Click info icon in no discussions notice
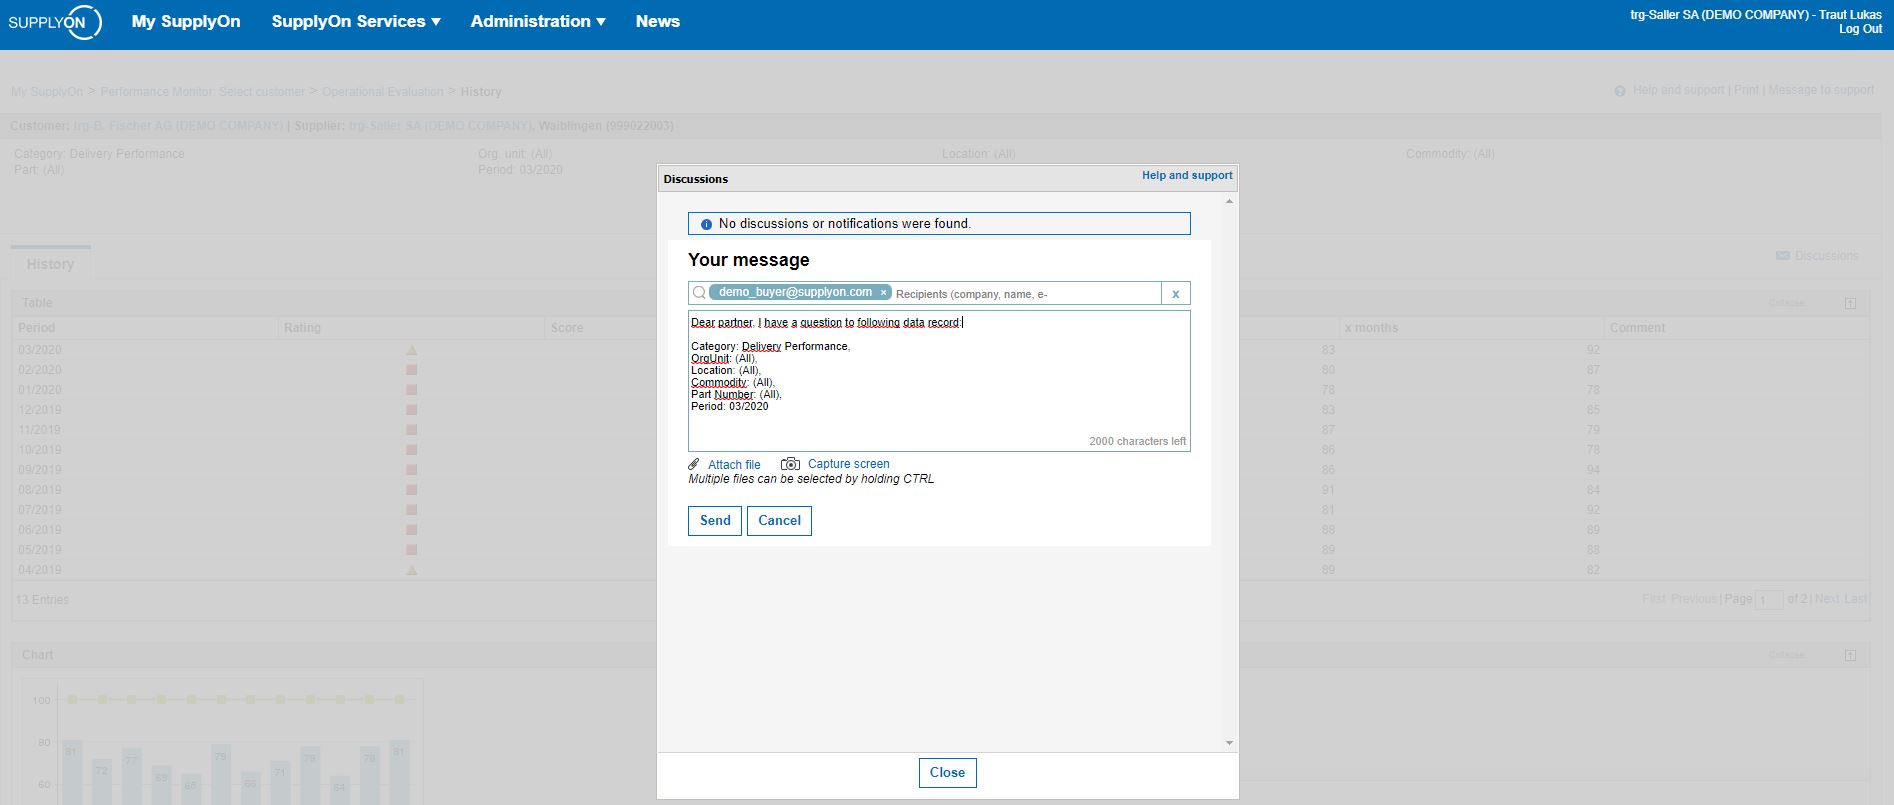1894x805 pixels. pos(706,224)
